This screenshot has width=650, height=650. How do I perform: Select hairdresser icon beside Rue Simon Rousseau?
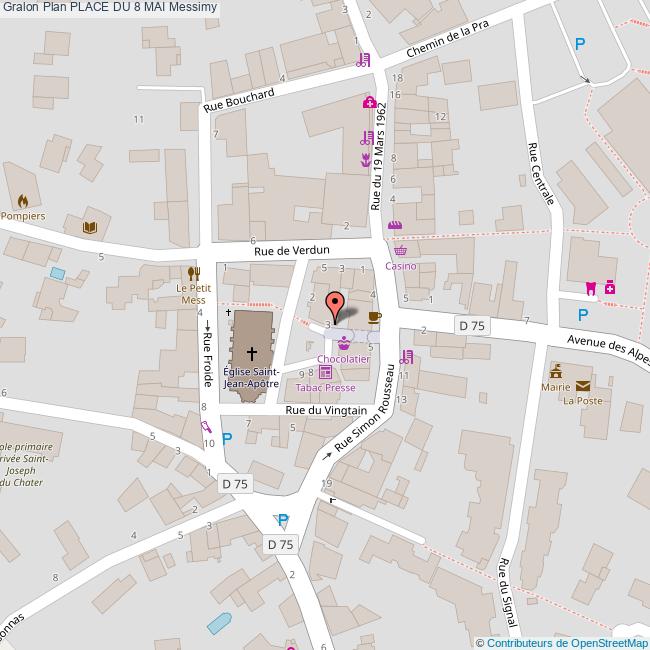click(x=405, y=356)
